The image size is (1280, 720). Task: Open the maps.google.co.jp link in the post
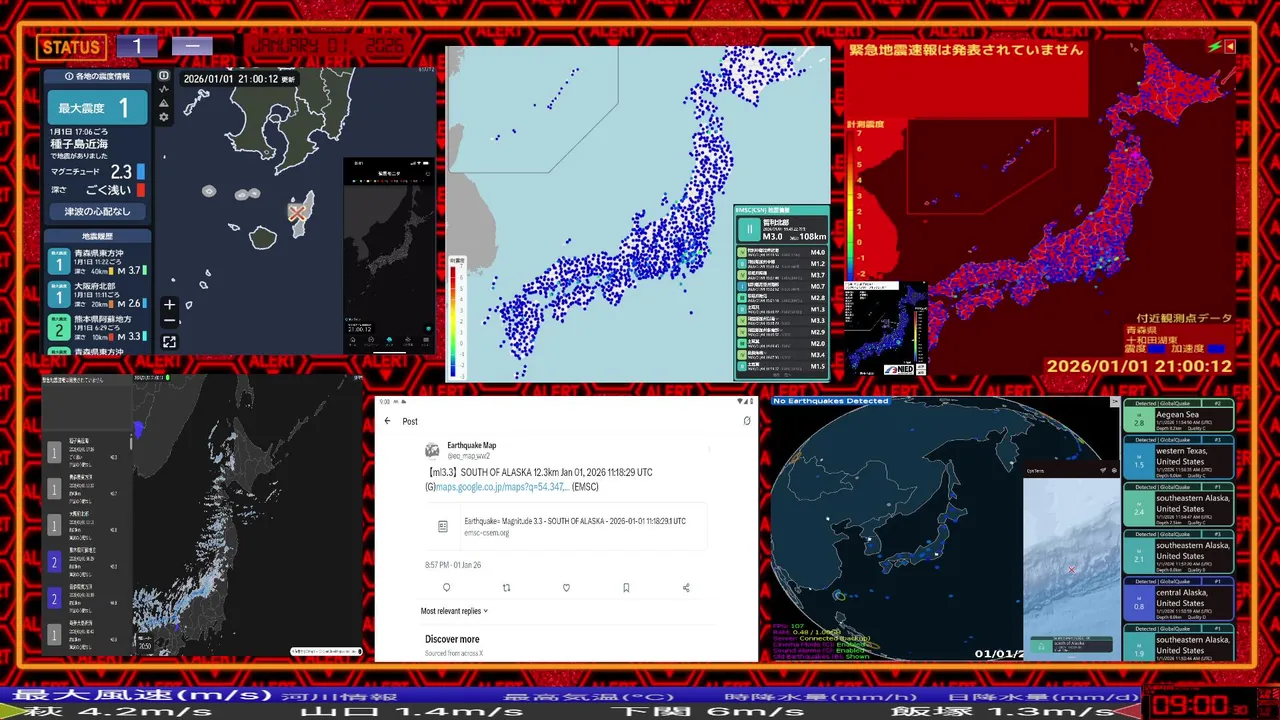[503, 487]
